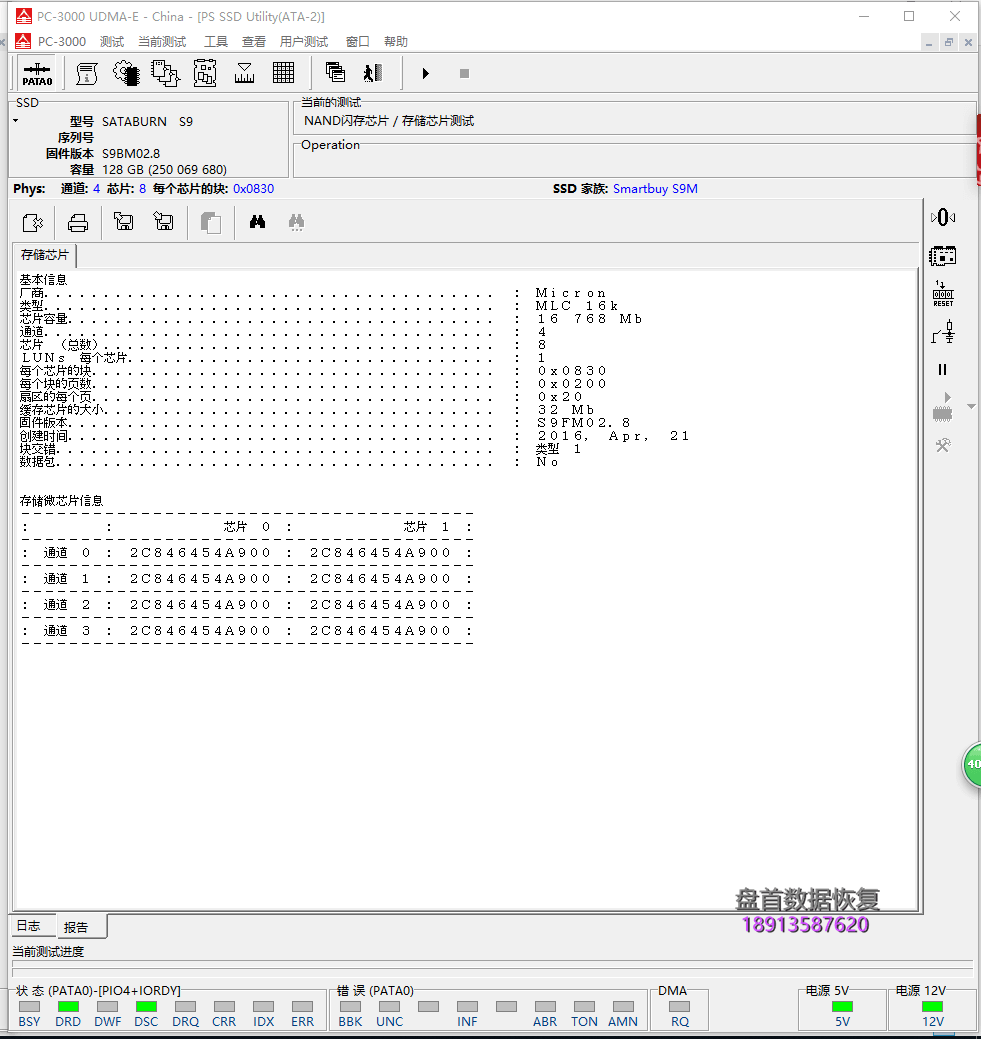Expand the small arrow in the SSD panel
The height and width of the screenshot is (1039, 981).
pos(15,121)
